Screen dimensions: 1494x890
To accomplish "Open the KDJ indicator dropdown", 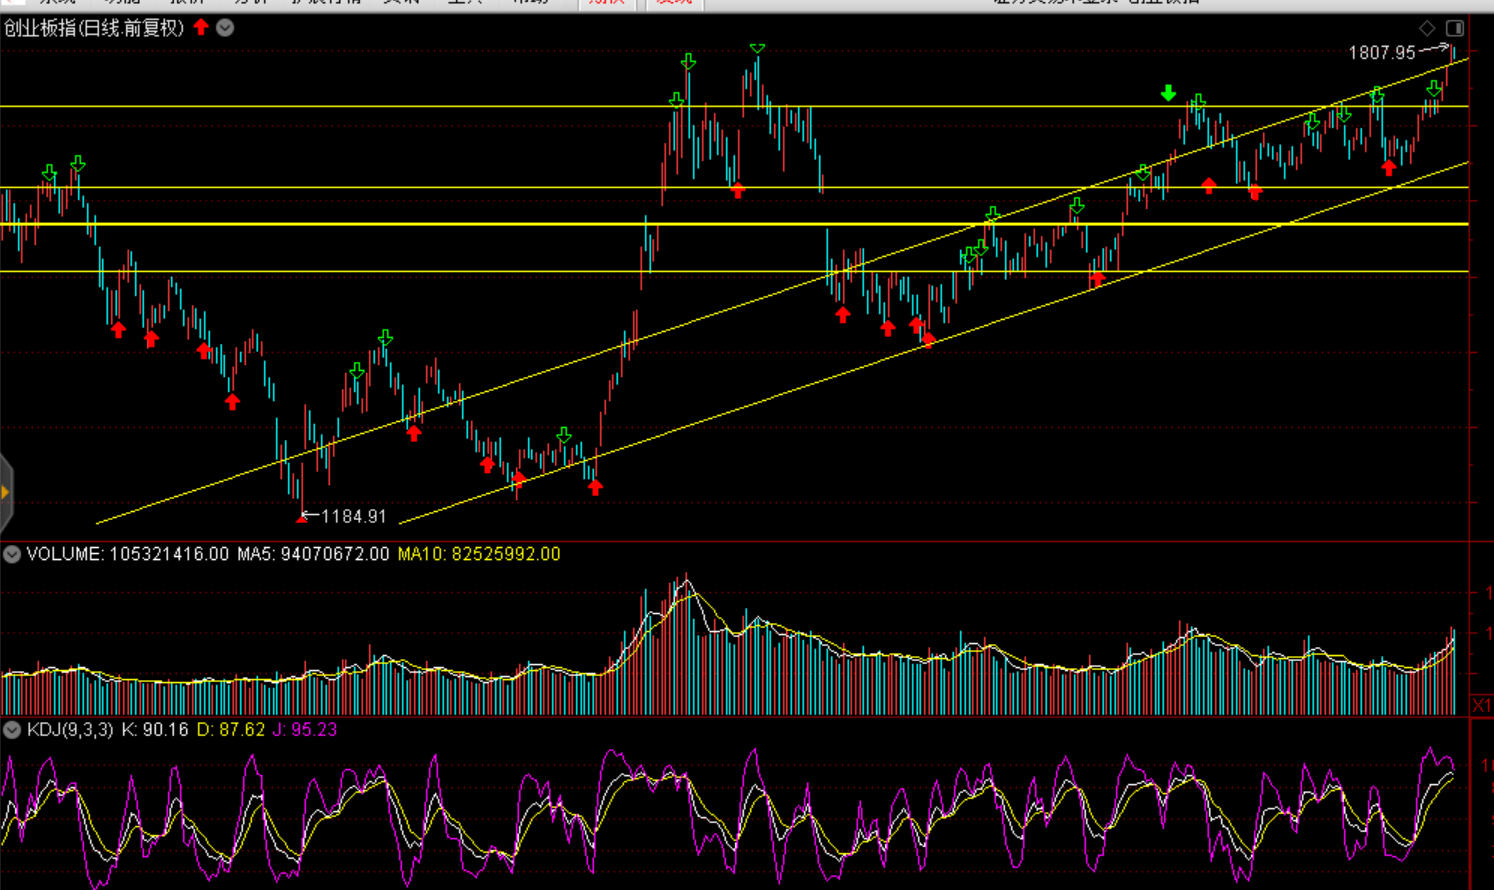I will coord(12,730).
